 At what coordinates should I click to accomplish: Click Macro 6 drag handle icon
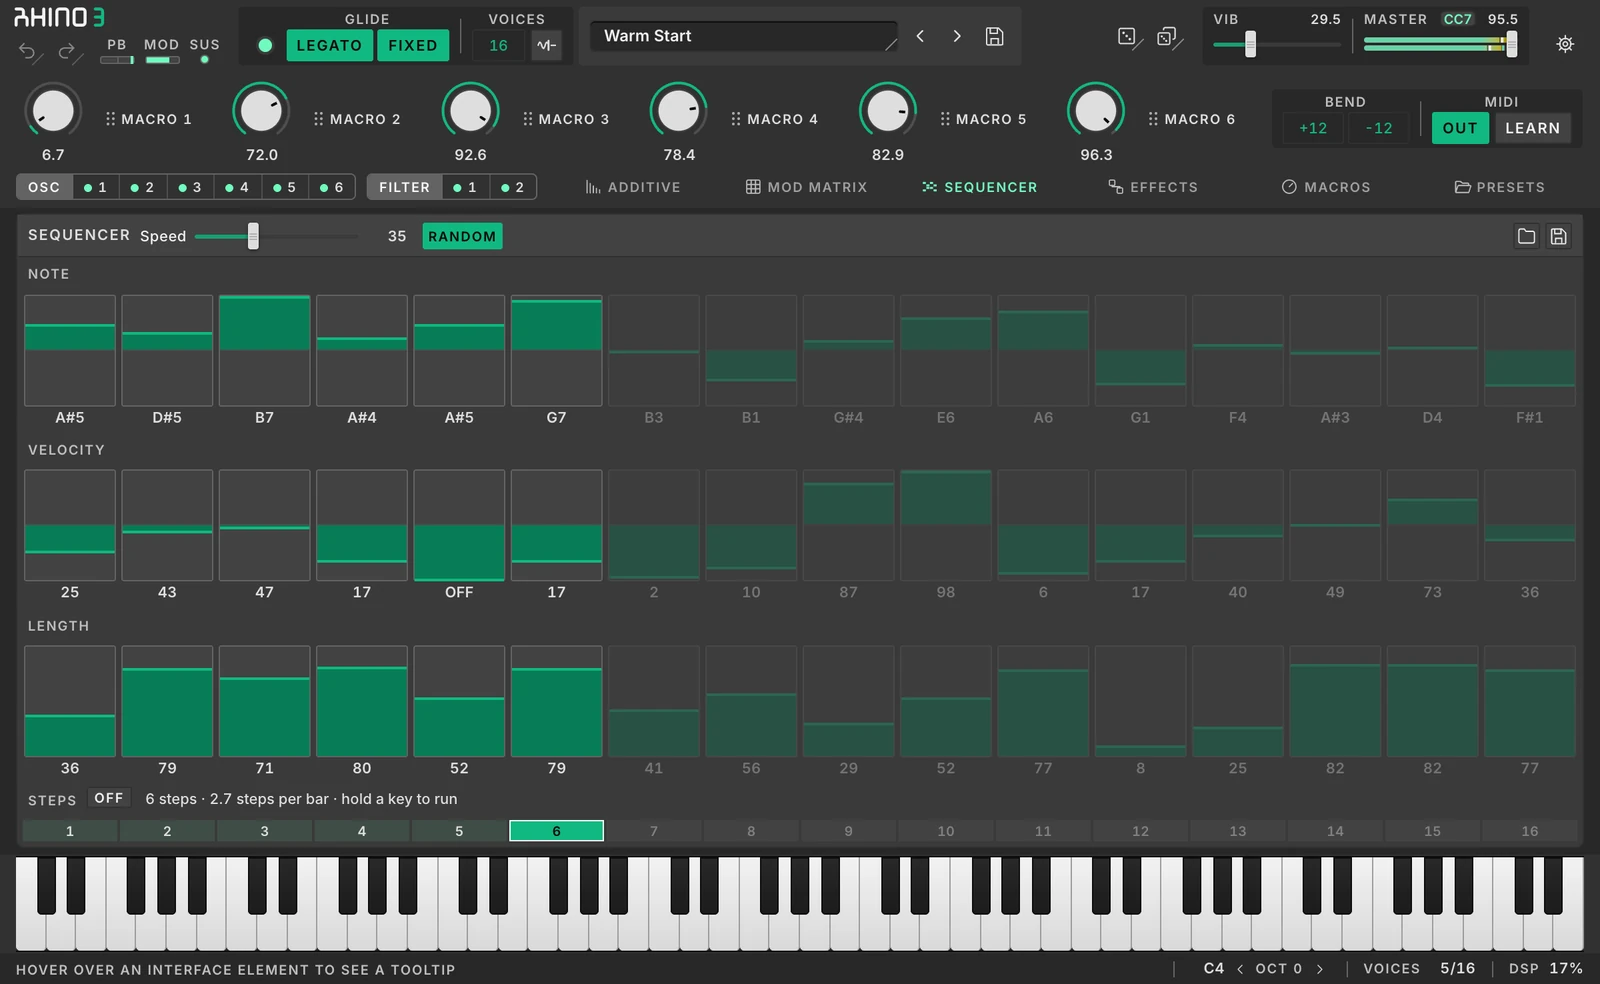pos(1152,119)
